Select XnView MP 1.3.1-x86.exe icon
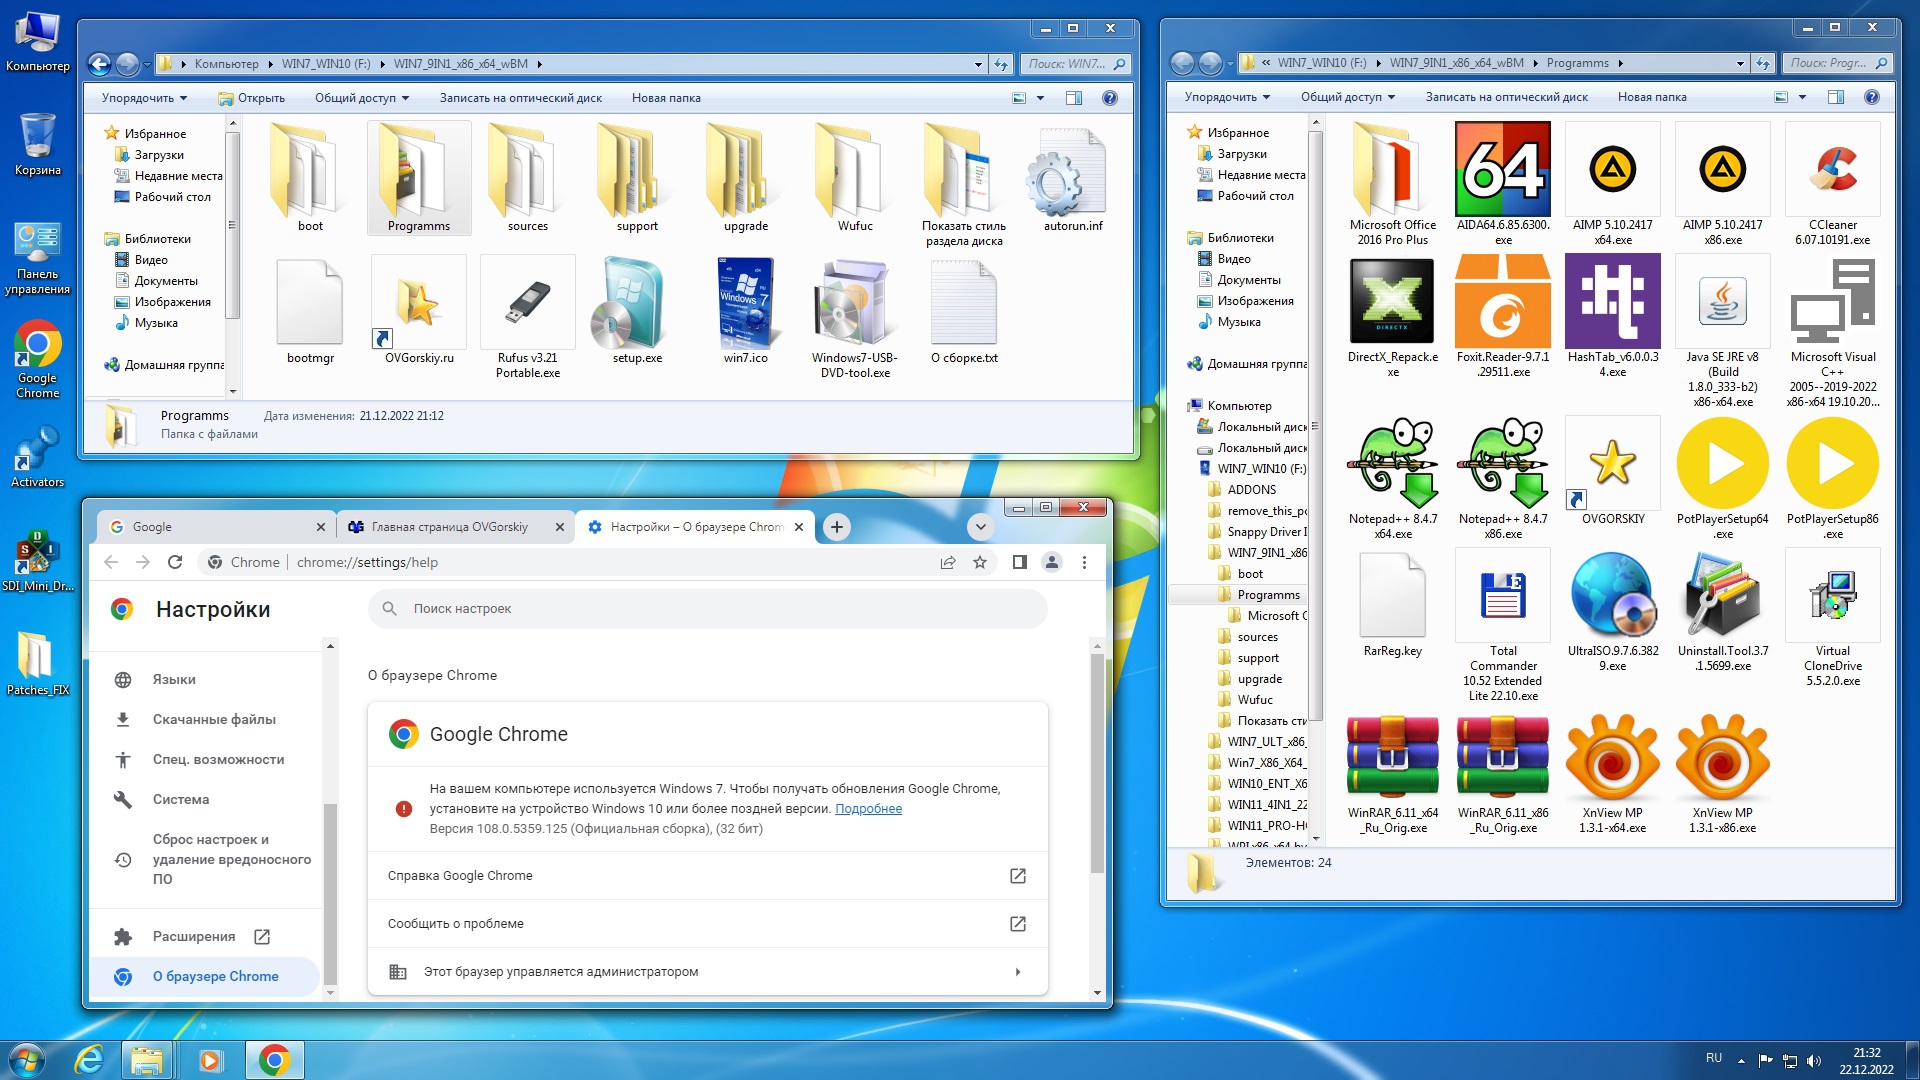This screenshot has width=1920, height=1080. pos(1723,757)
